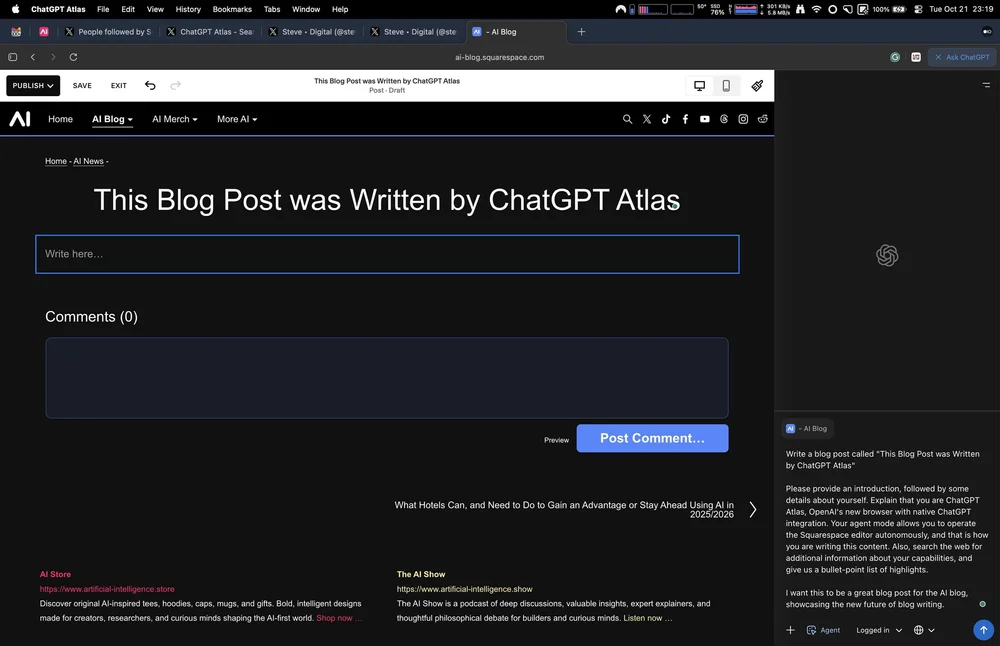Go forward with the browser forward arrow
The width and height of the screenshot is (1000, 646).
point(53,57)
